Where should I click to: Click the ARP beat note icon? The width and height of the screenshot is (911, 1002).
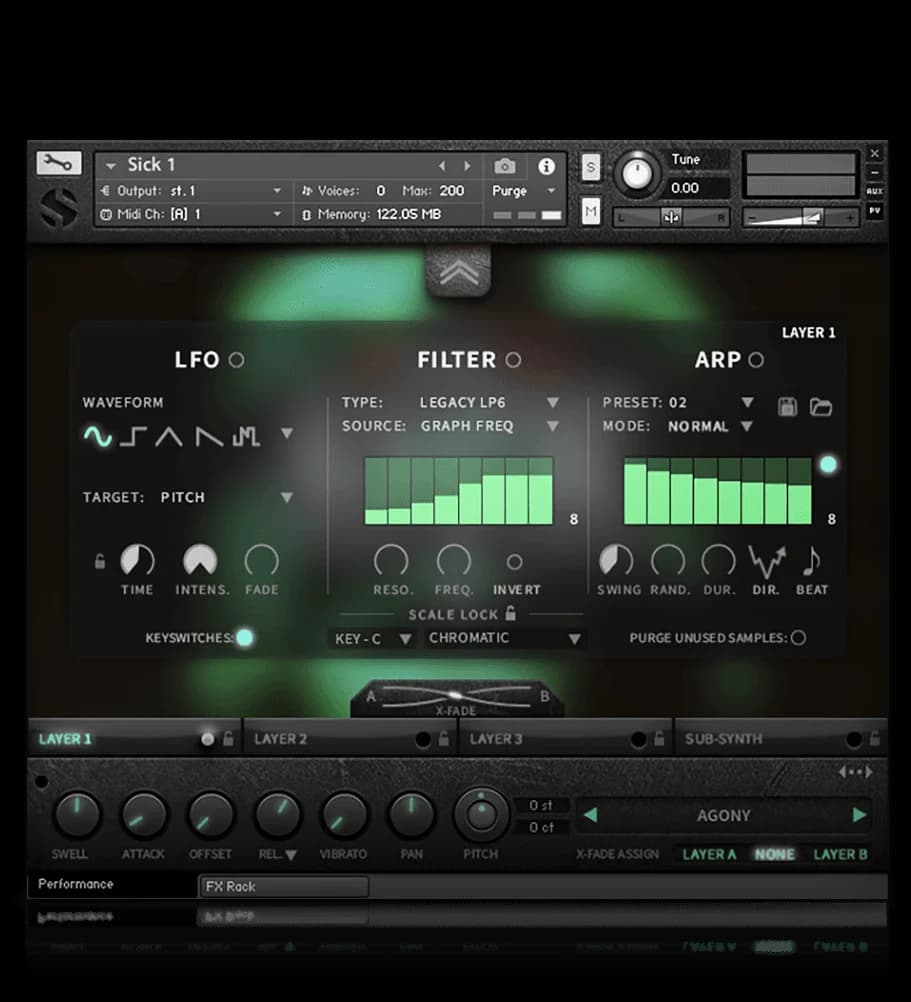811,562
